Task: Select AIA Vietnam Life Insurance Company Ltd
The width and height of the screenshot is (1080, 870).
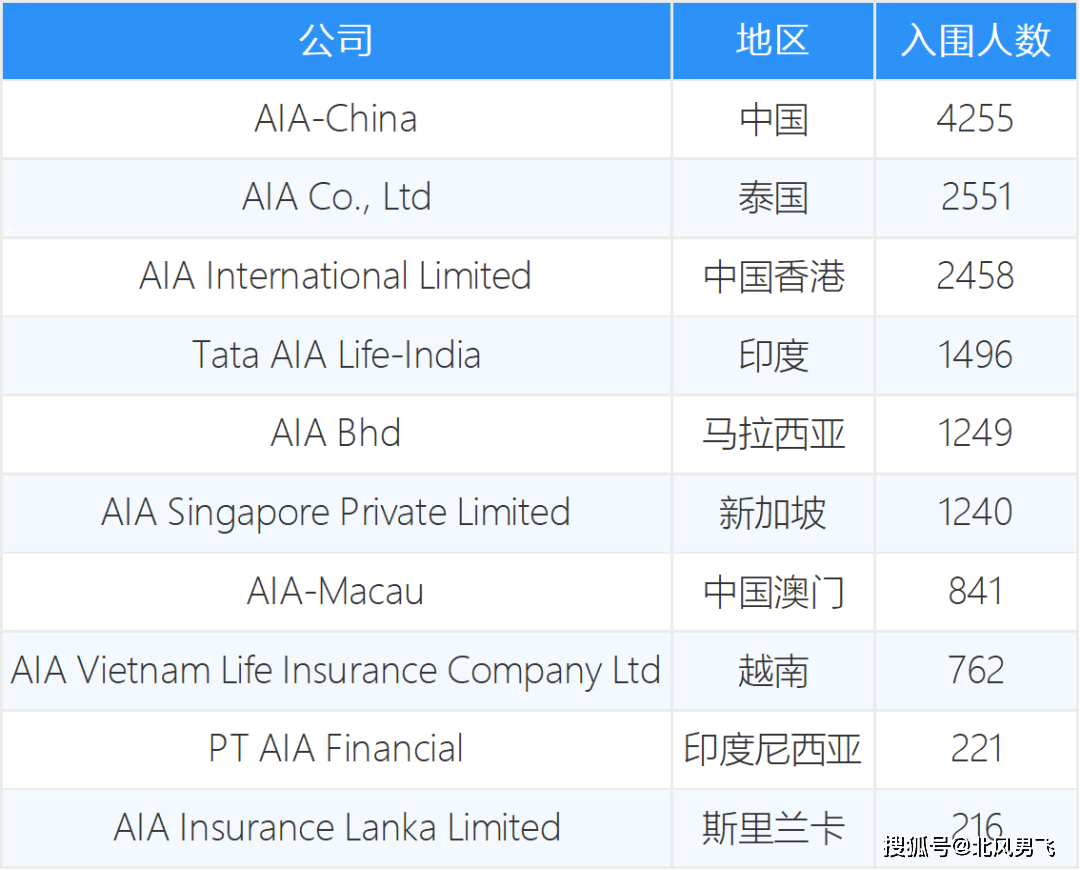Action: [336, 670]
